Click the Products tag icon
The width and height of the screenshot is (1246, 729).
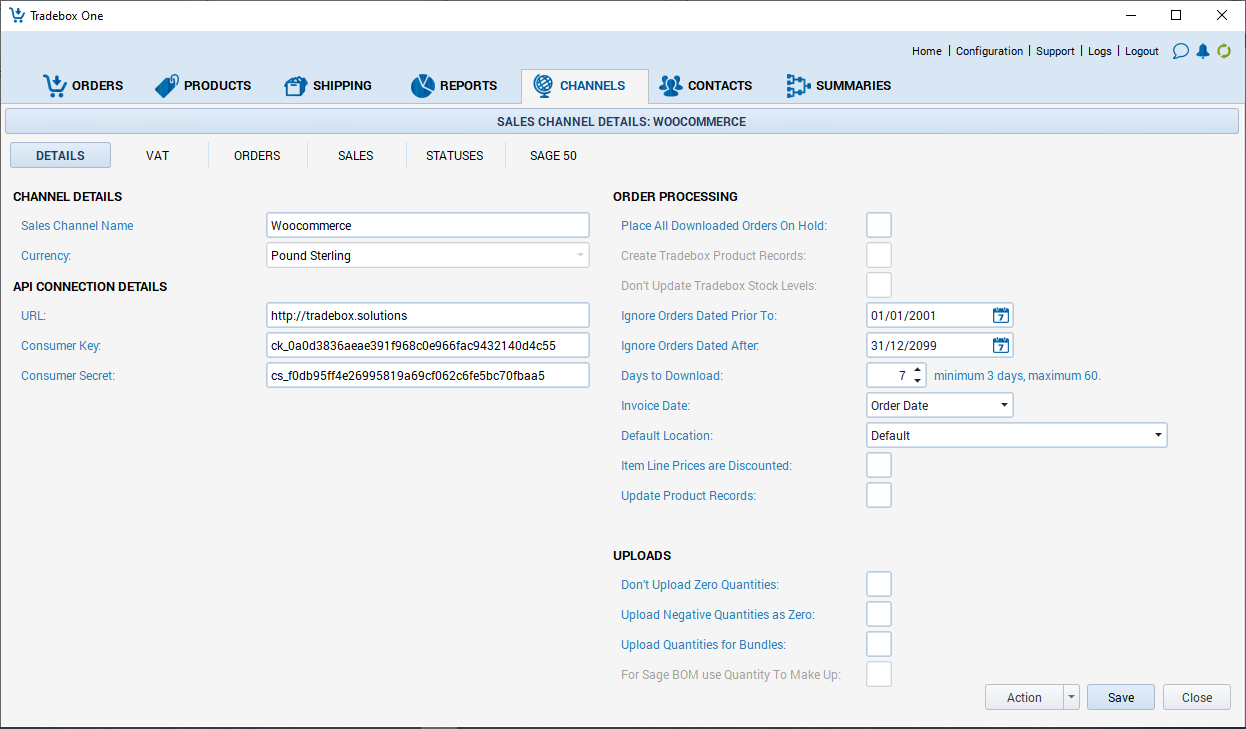[166, 86]
